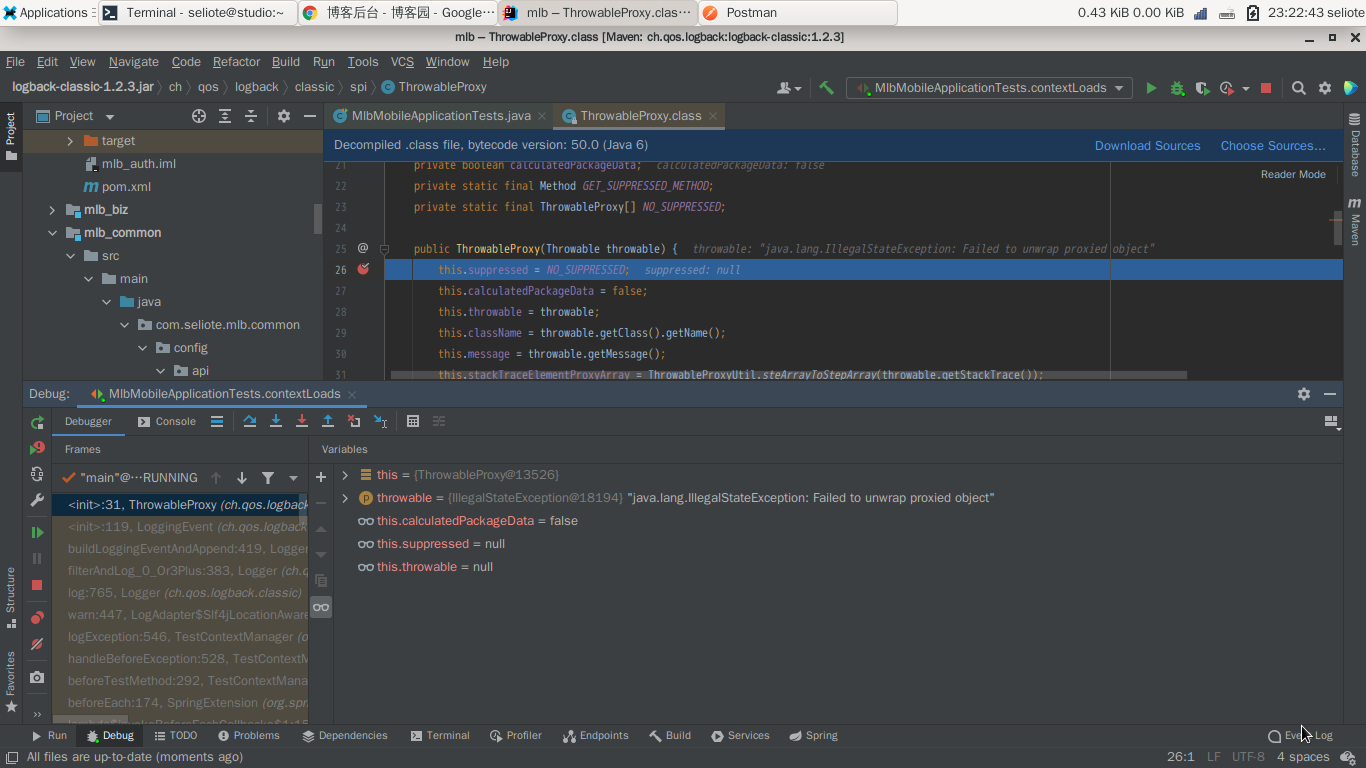
Task: Toggle Database tool window
Action: (1355, 146)
